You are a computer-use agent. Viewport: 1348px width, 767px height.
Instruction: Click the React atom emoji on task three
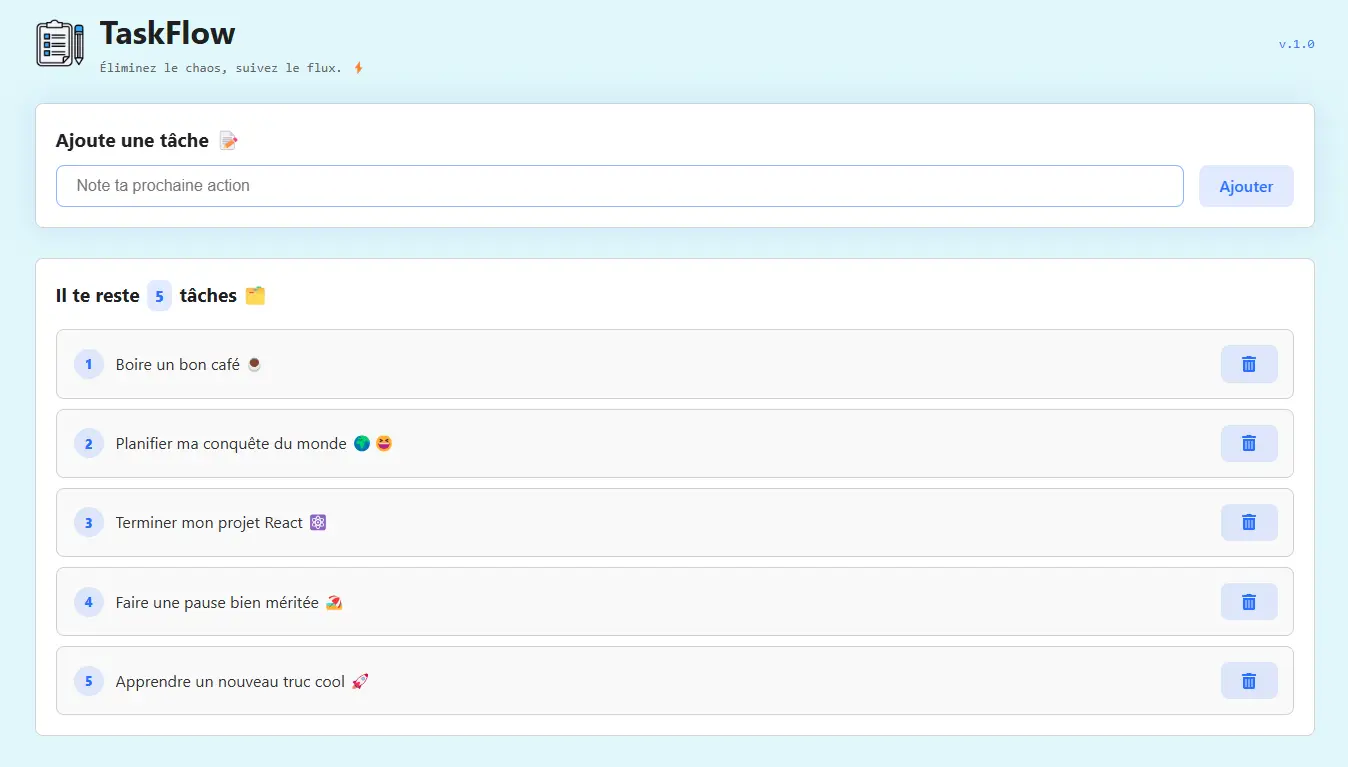pyautogui.click(x=317, y=522)
